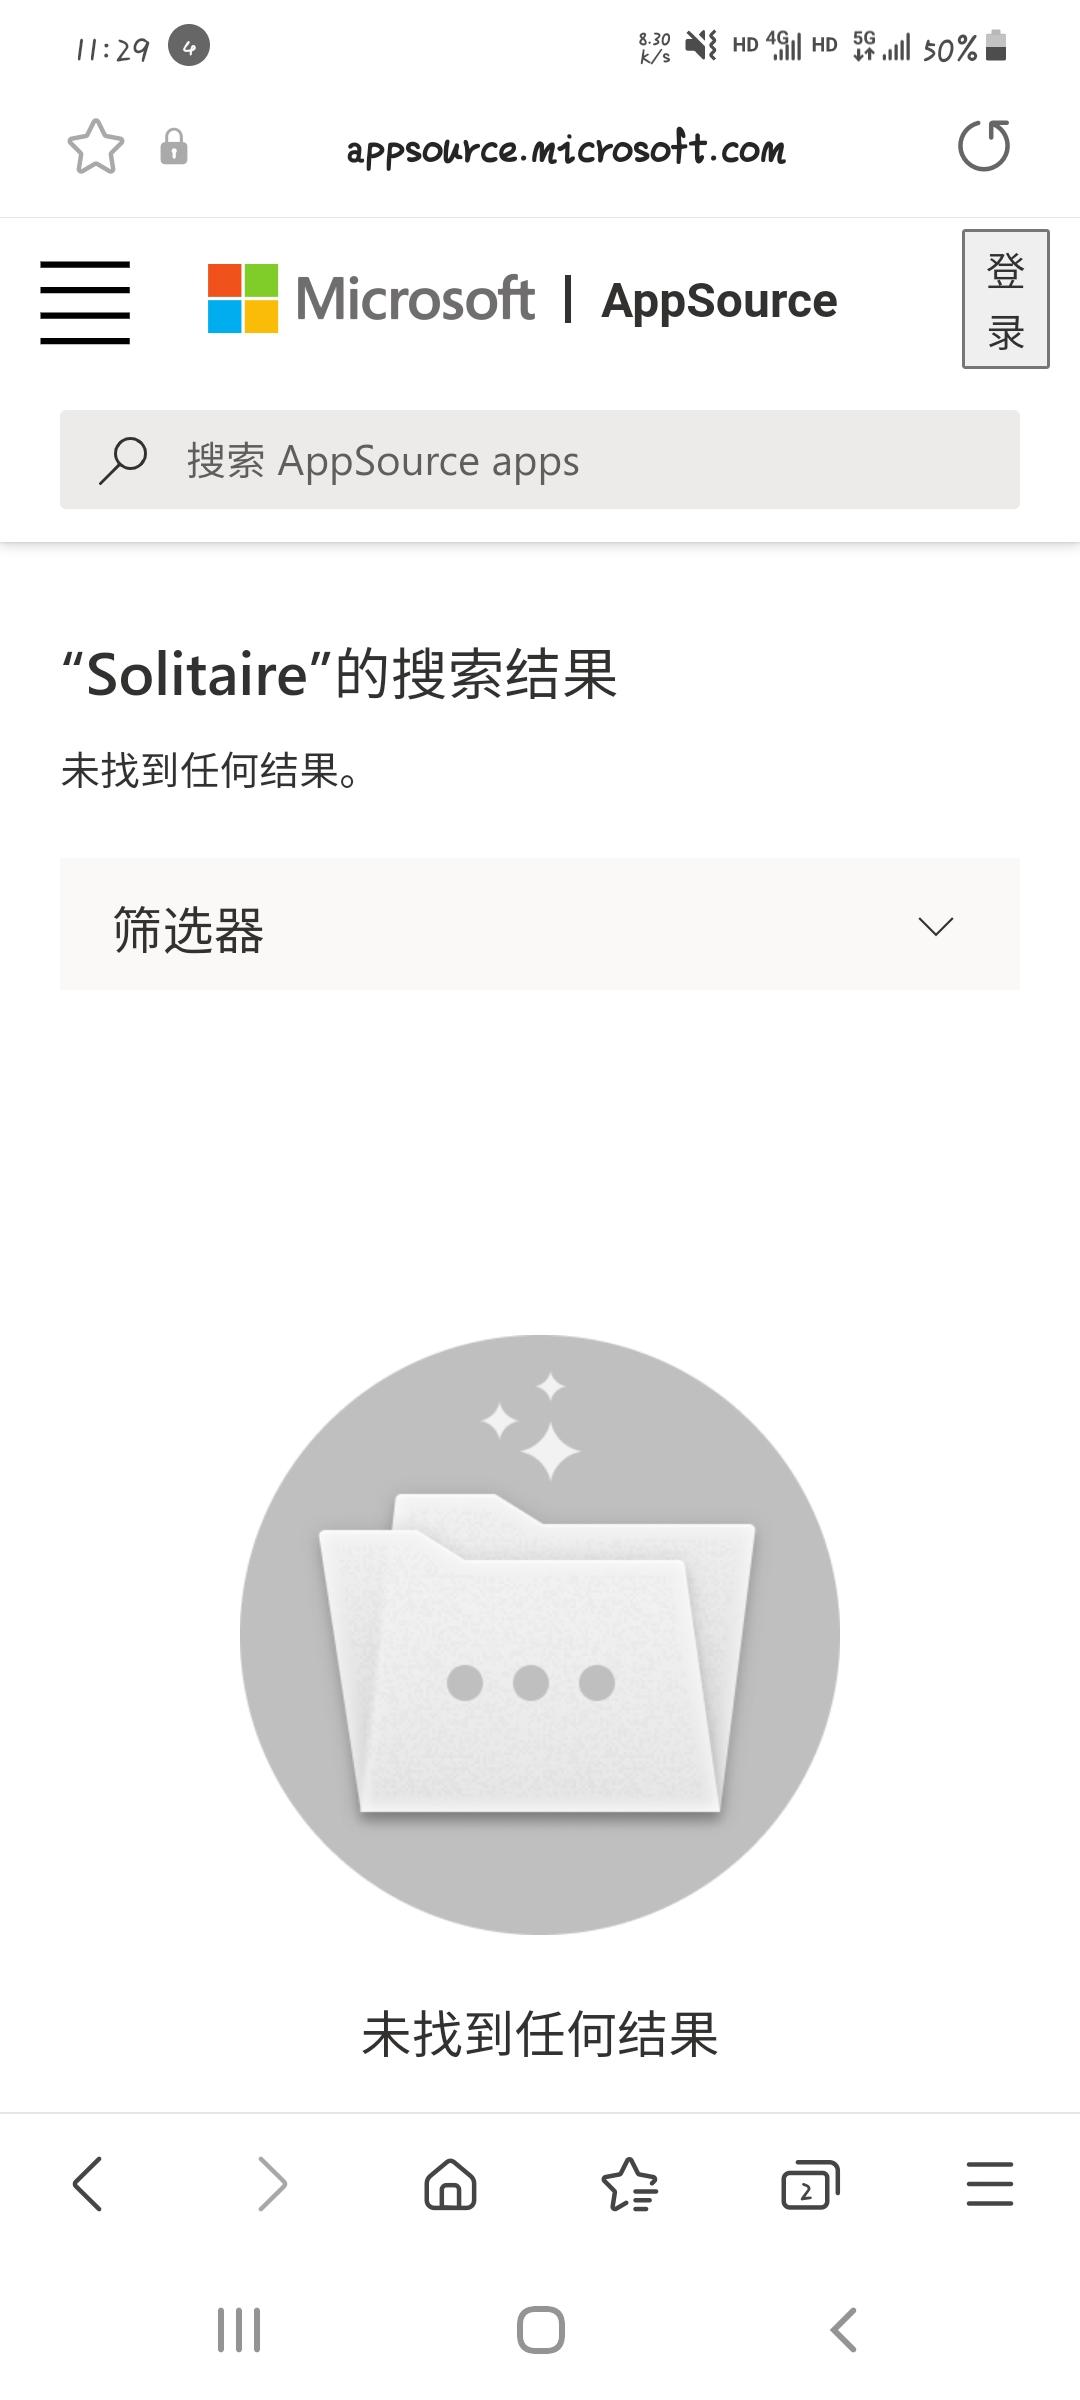This screenshot has height=2400, width=1080.
Task: Tap the 登录 sign-in button
Action: [x=1005, y=299]
